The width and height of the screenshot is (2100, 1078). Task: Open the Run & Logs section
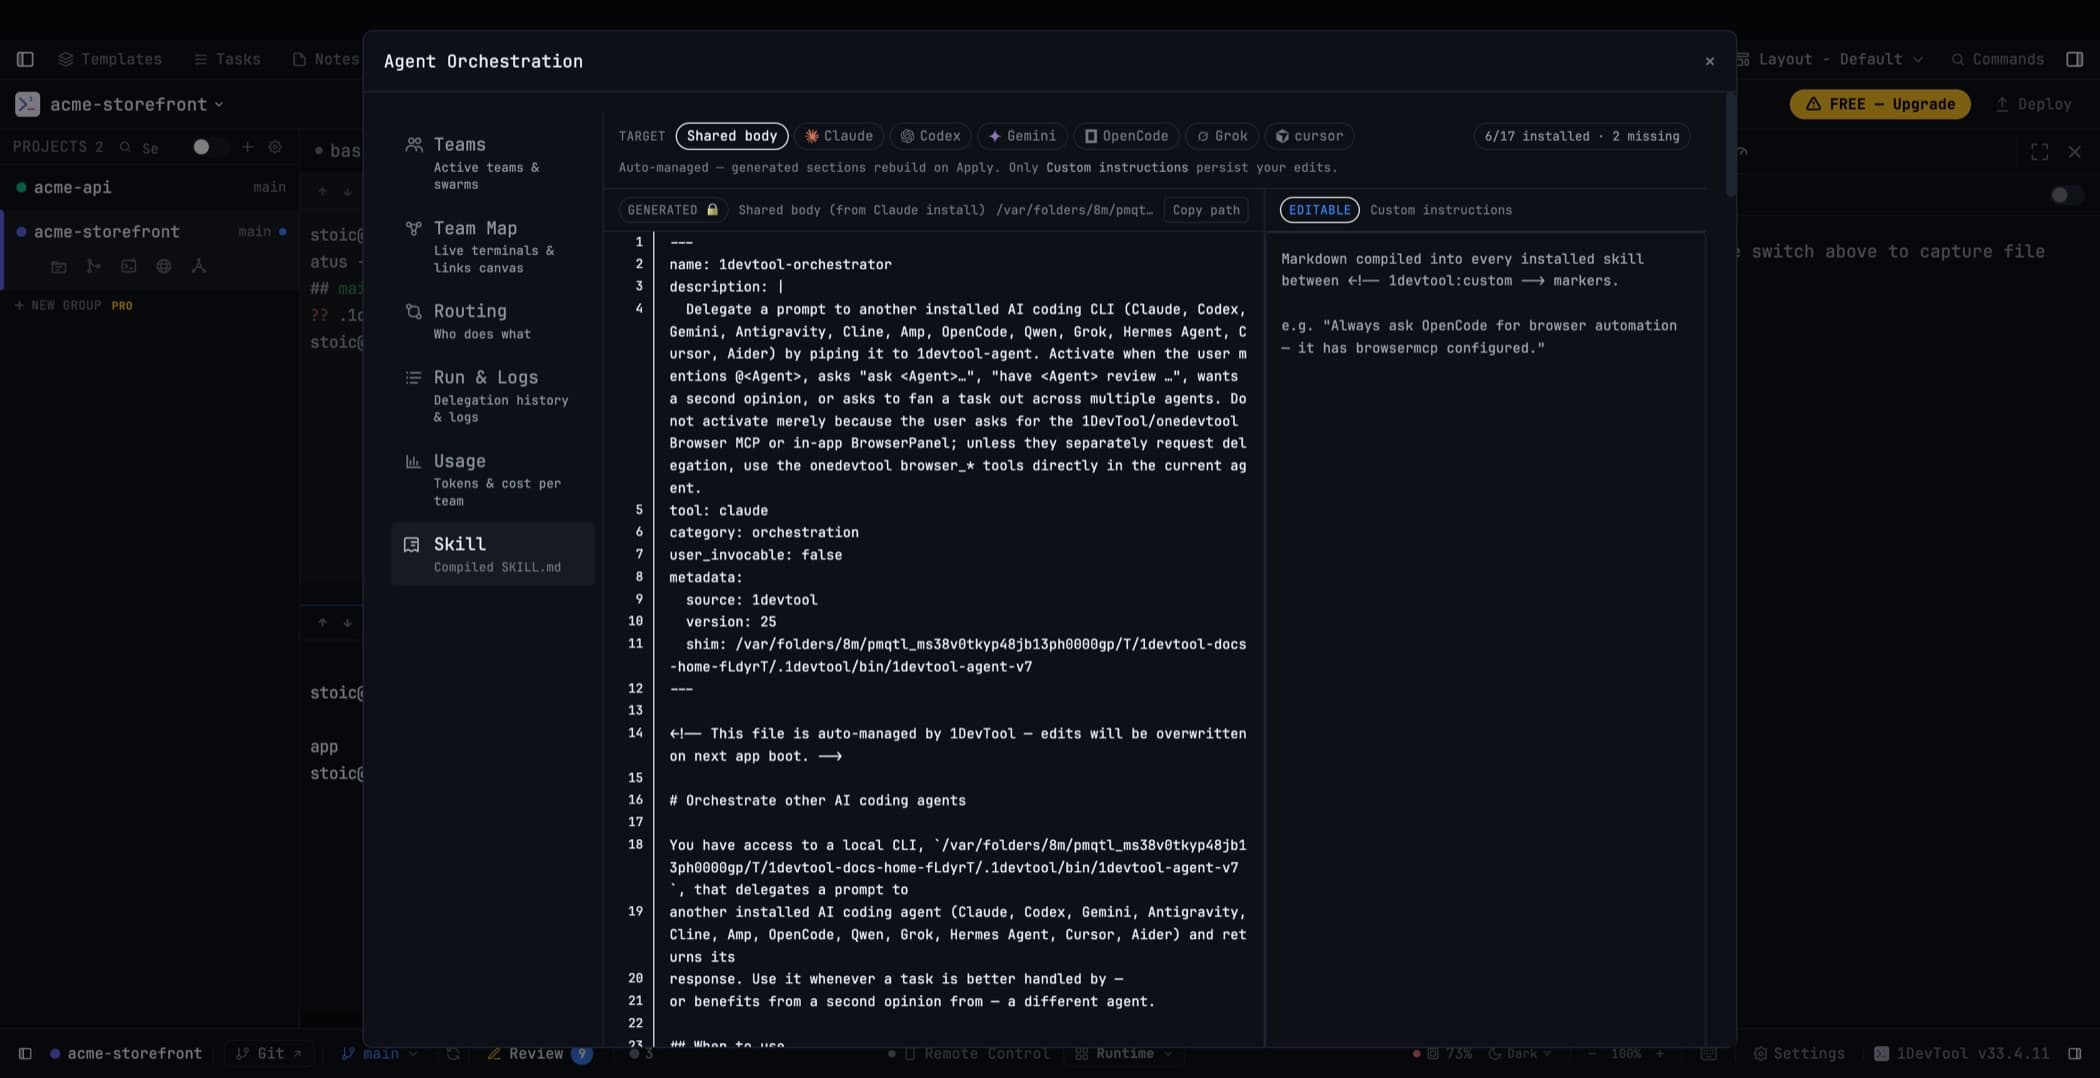point(493,396)
